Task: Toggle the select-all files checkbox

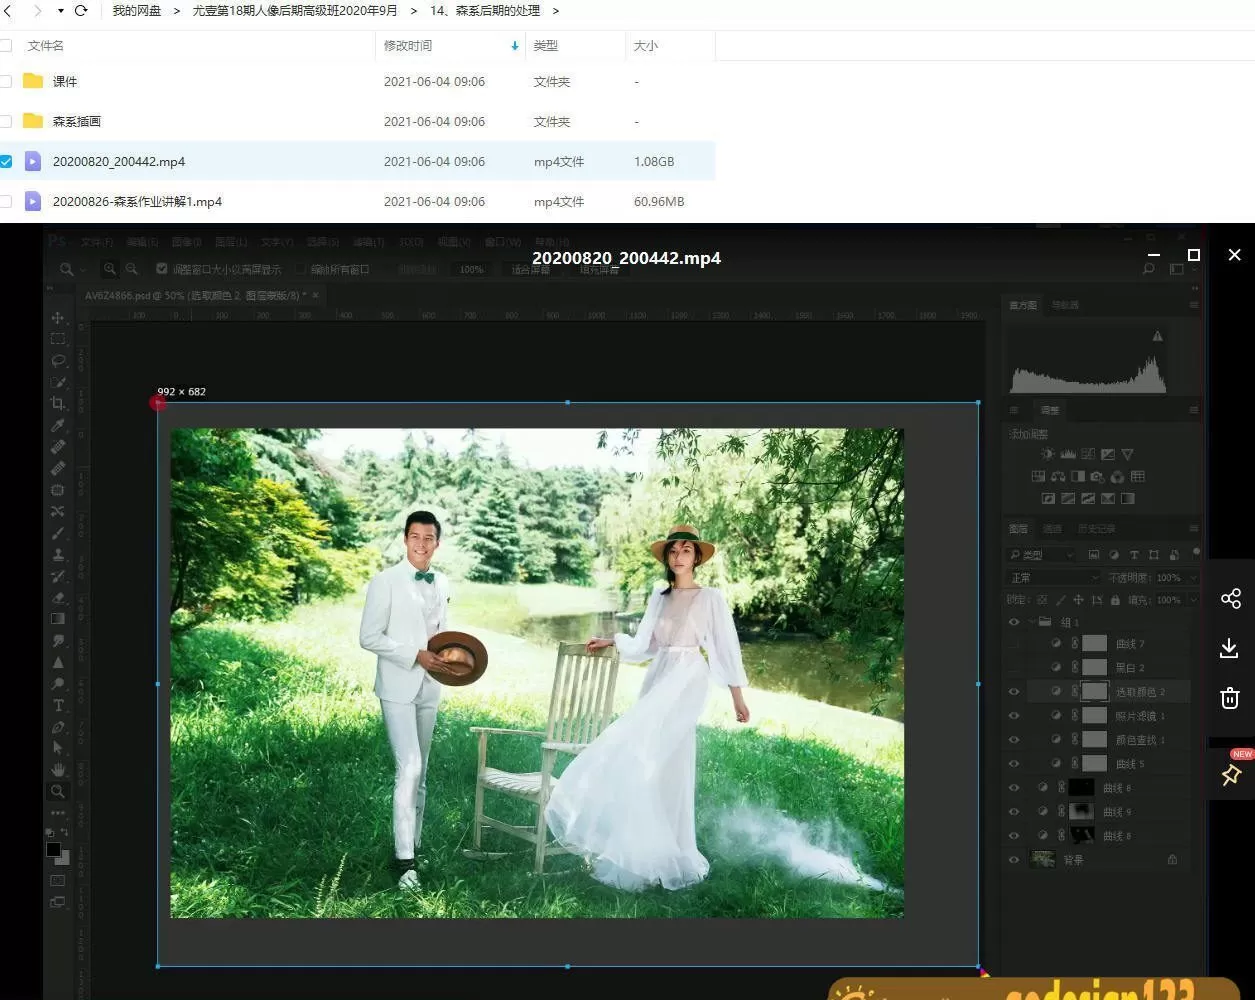Action: (6, 46)
